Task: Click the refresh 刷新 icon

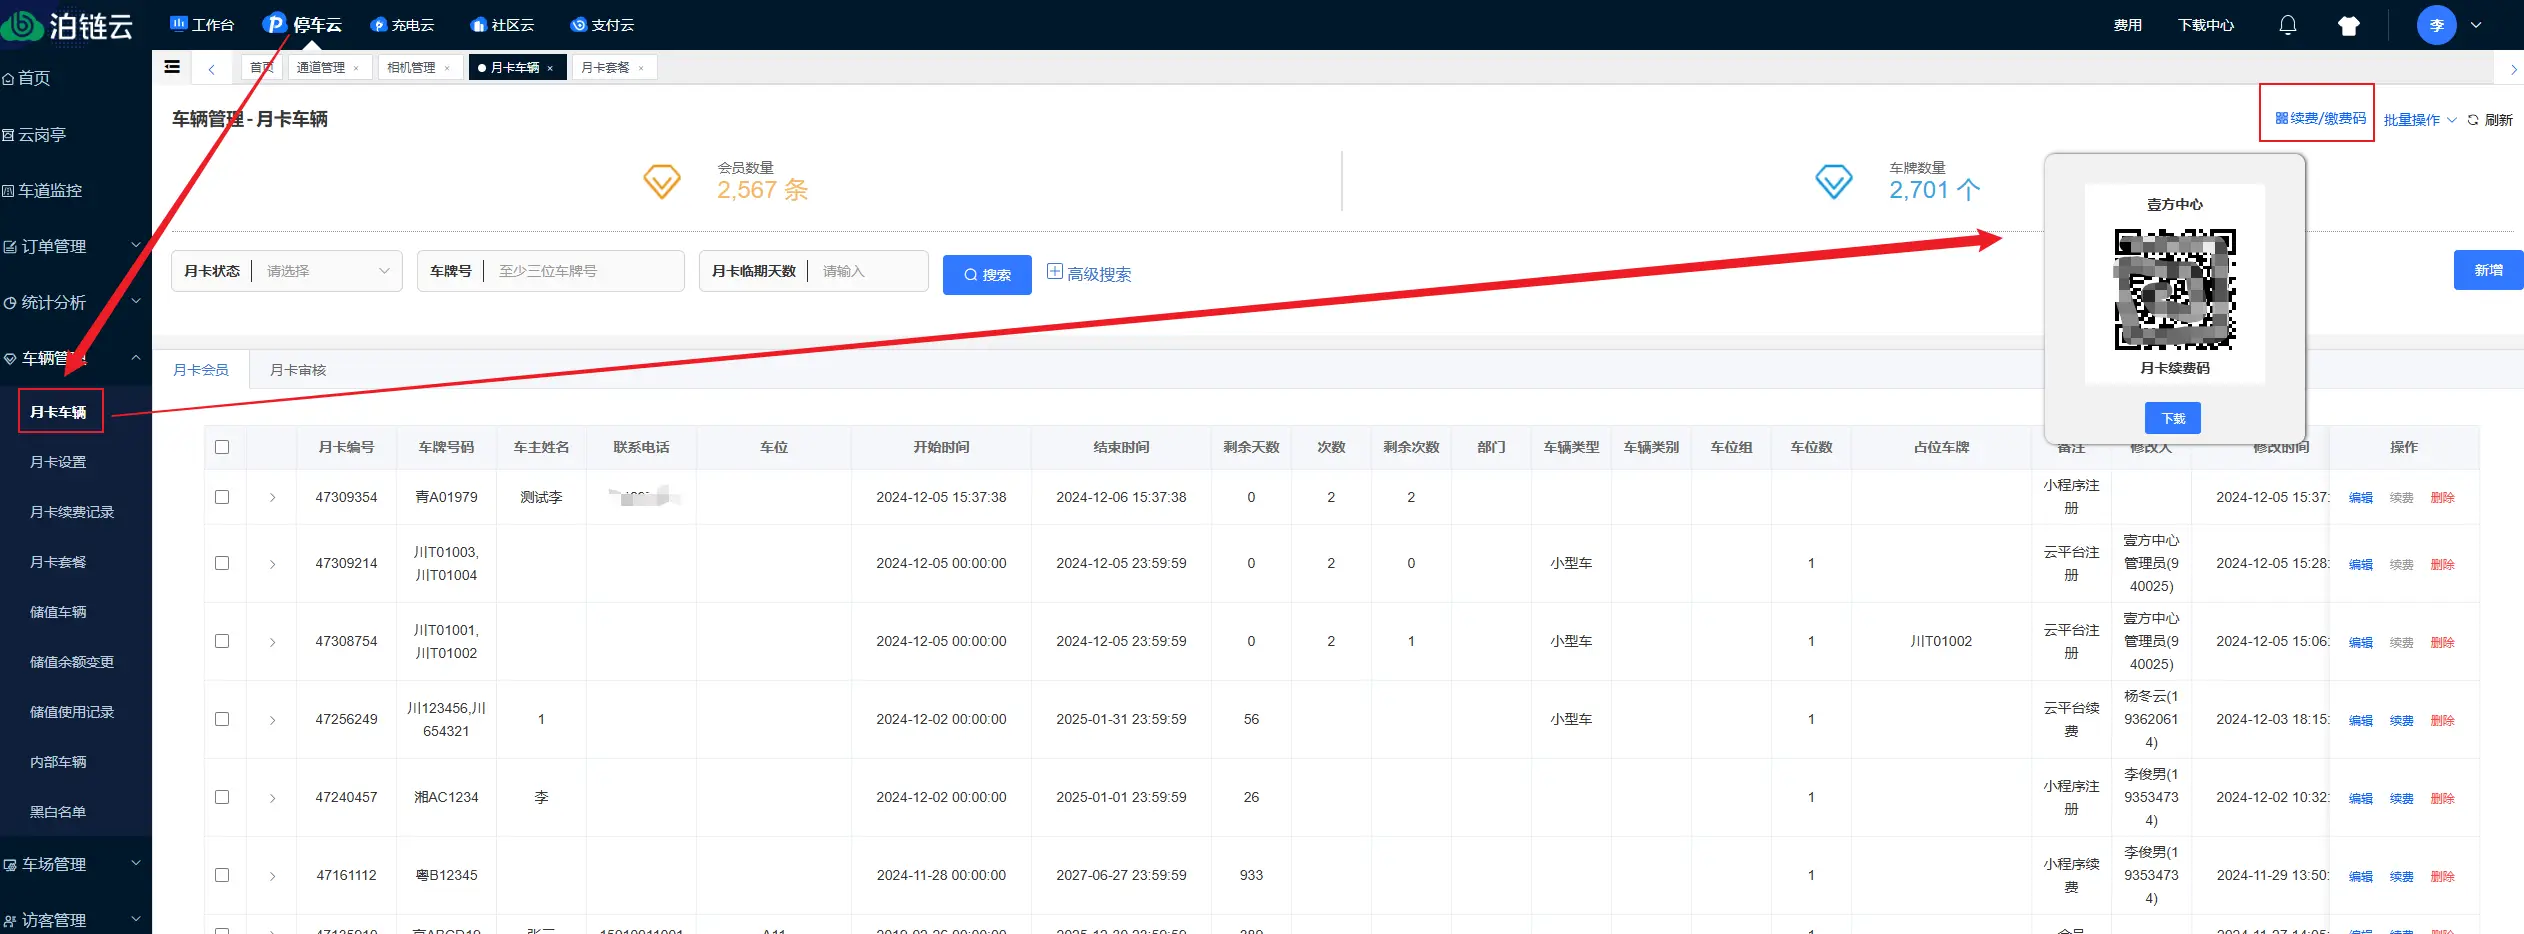Action: (2473, 120)
